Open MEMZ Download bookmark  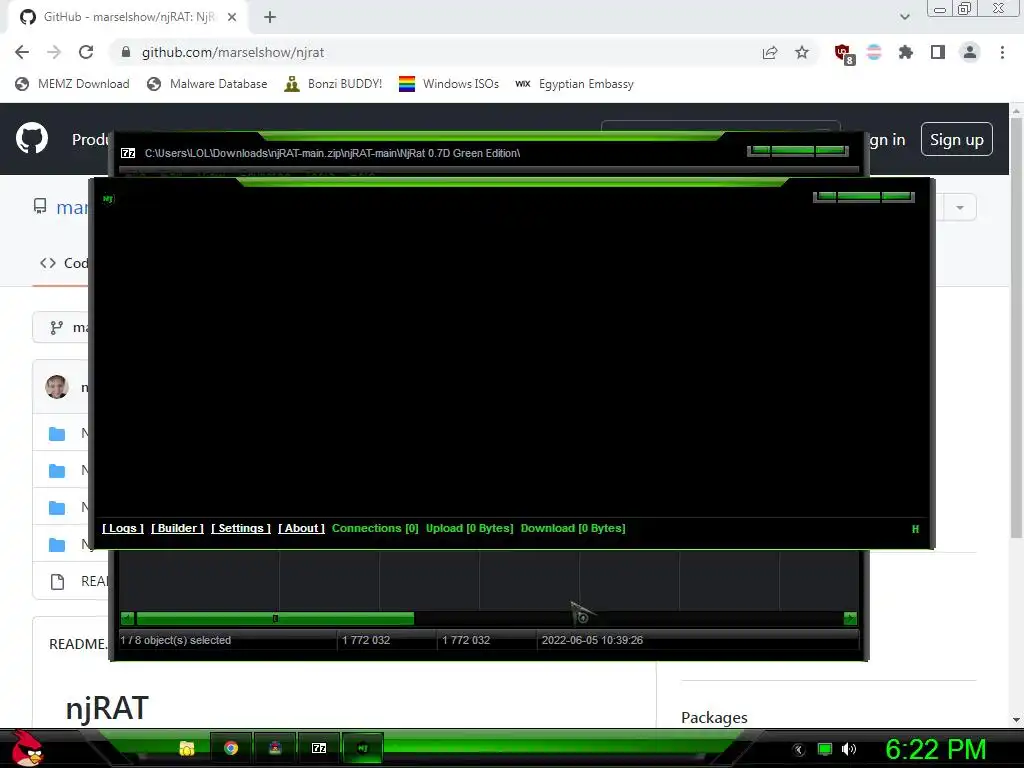72,84
